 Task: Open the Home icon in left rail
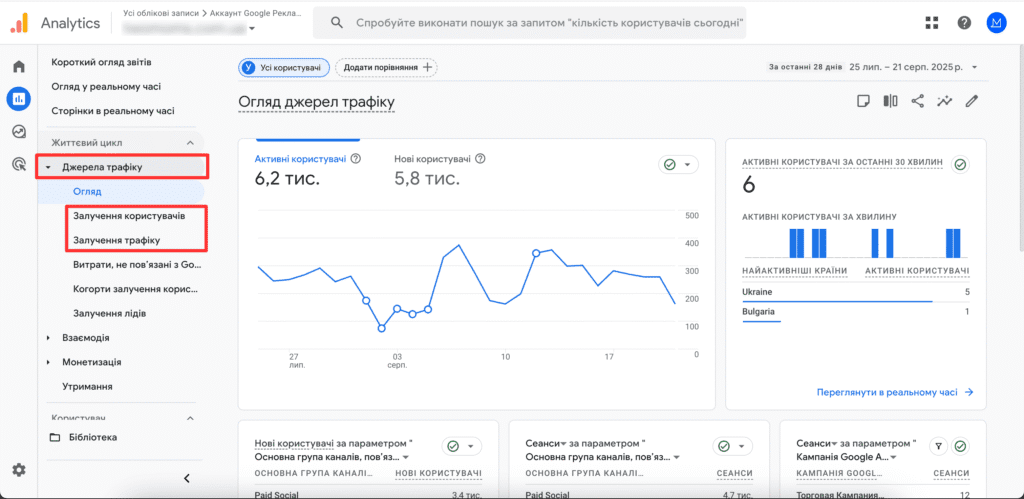tap(19, 66)
